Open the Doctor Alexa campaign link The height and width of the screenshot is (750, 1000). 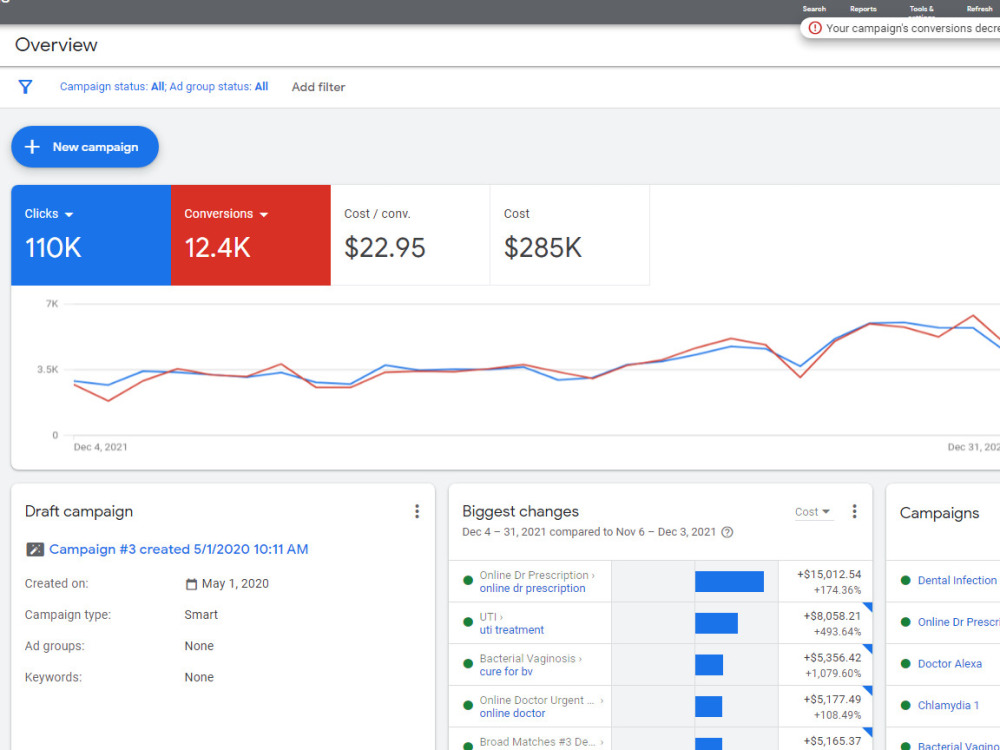(x=950, y=664)
